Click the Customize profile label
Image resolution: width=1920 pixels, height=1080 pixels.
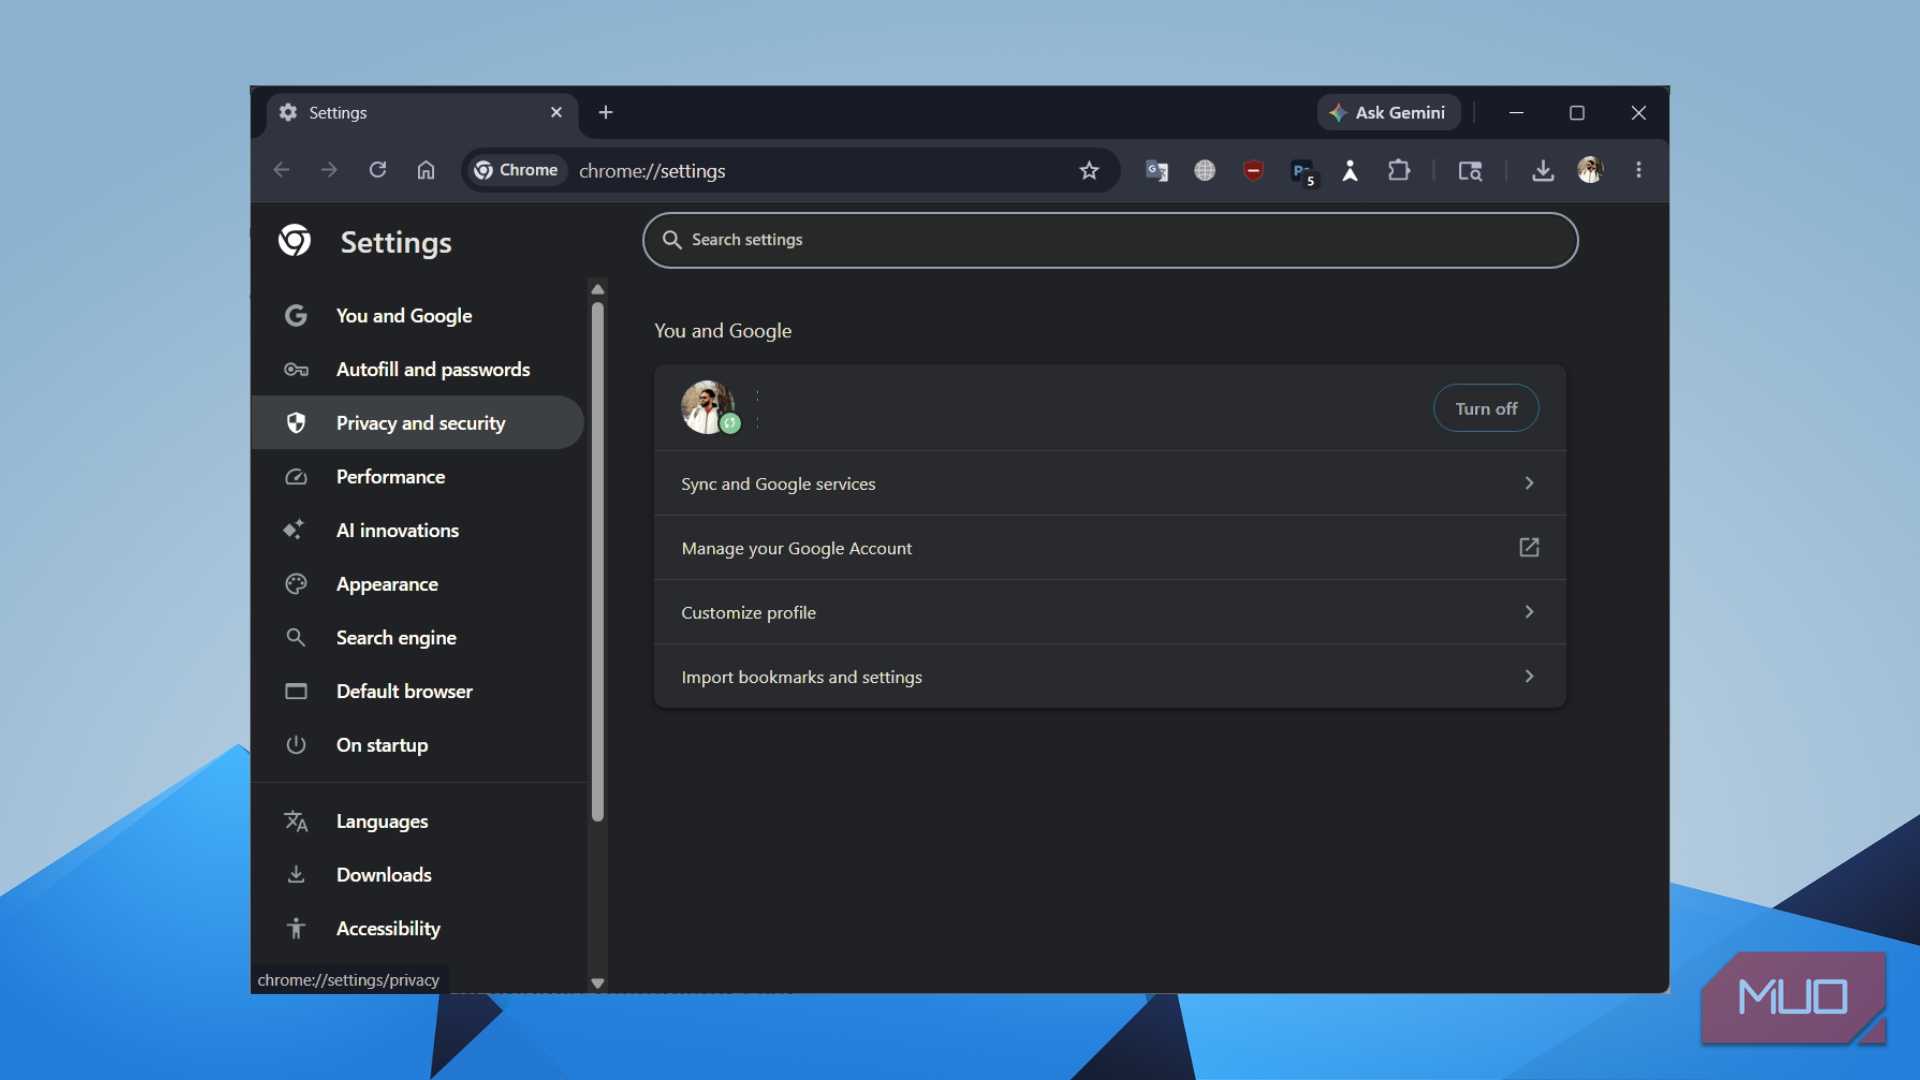[748, 613]
